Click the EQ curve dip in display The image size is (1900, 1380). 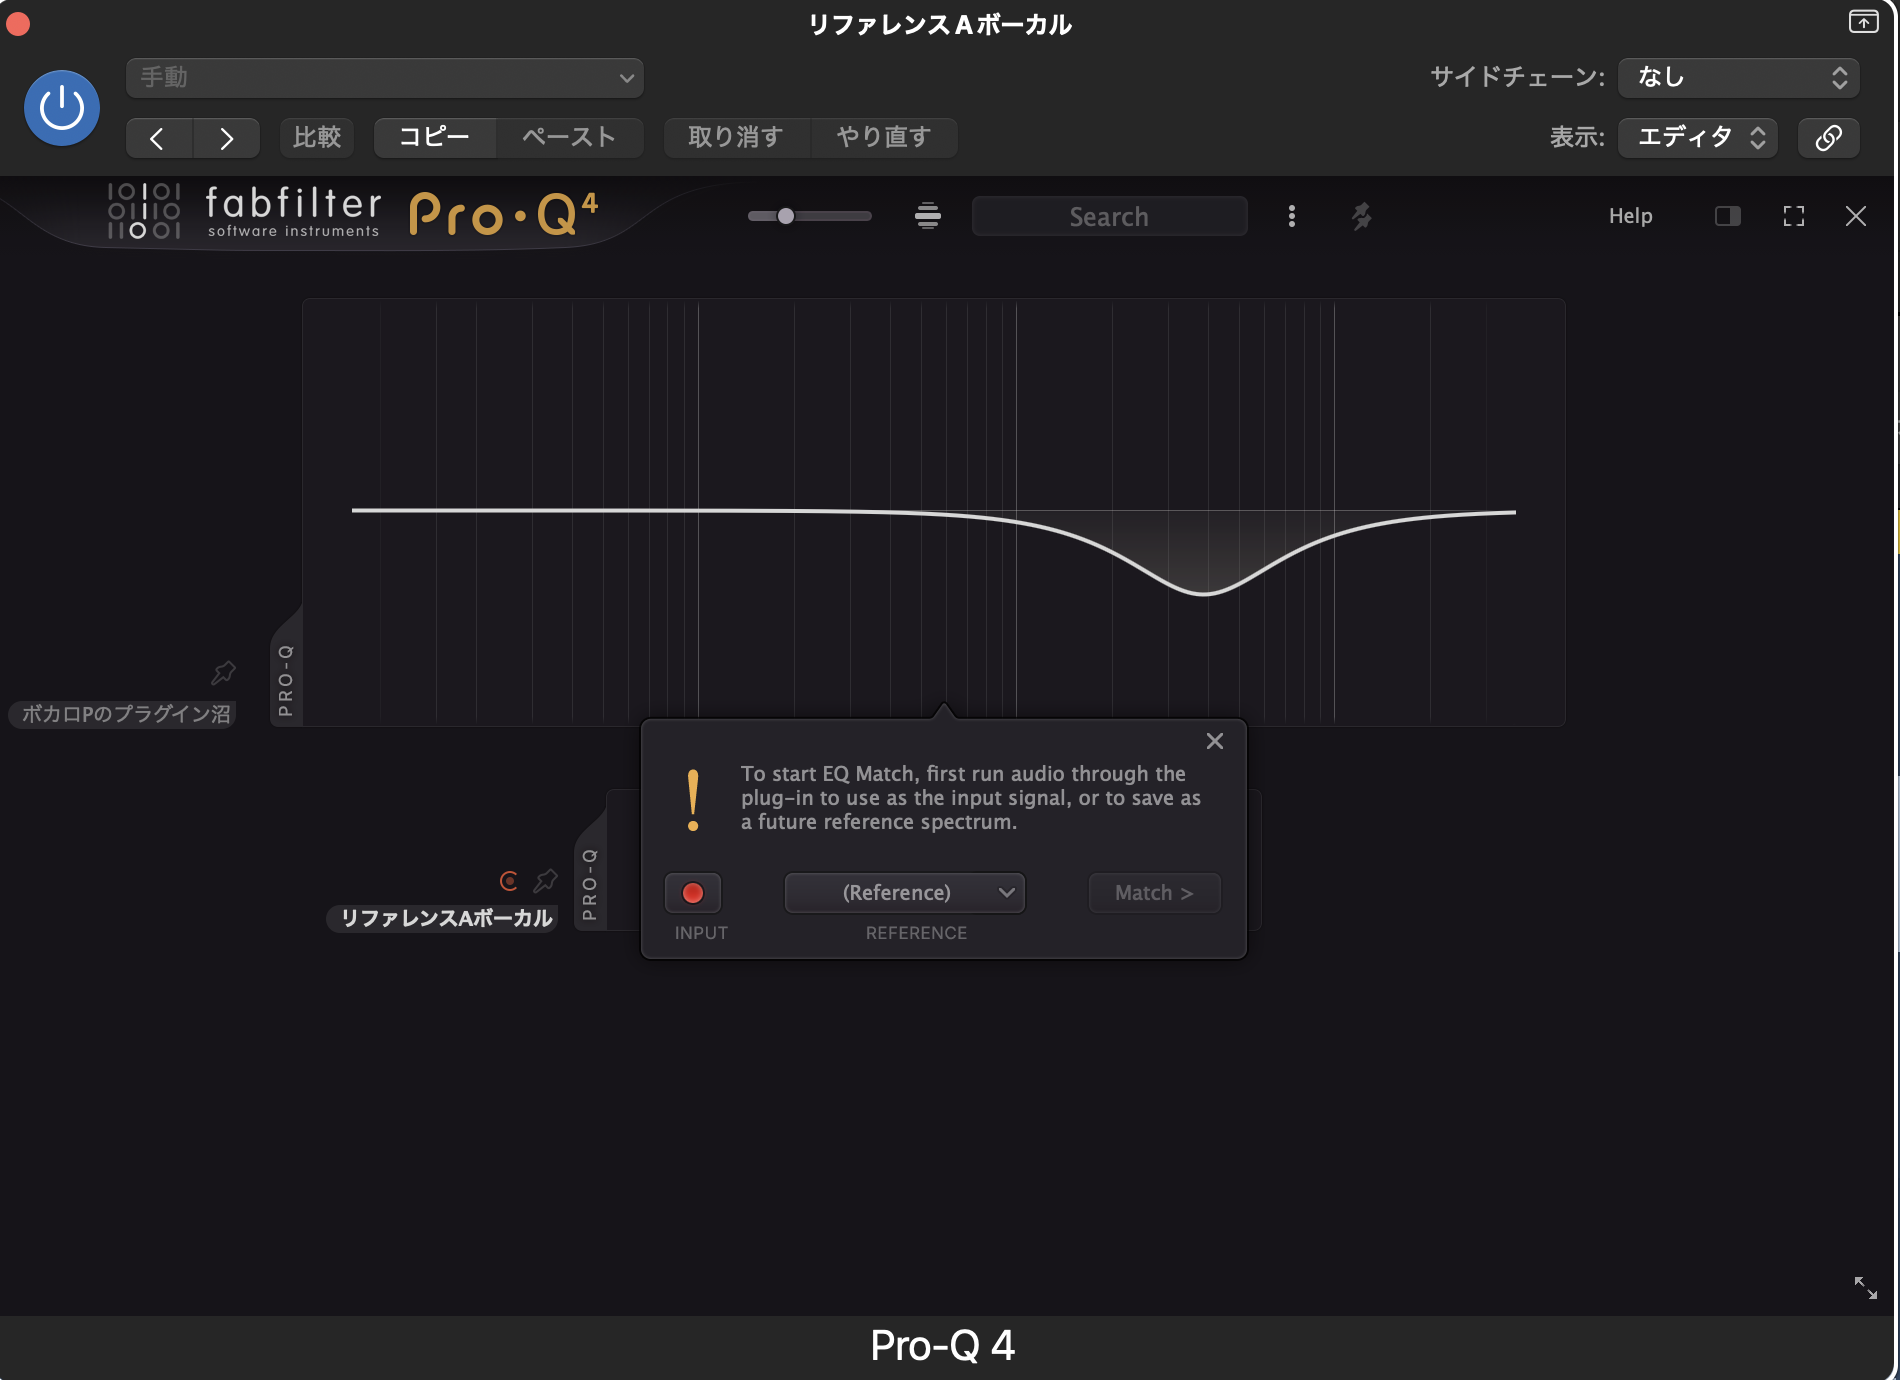point(1204,593)
